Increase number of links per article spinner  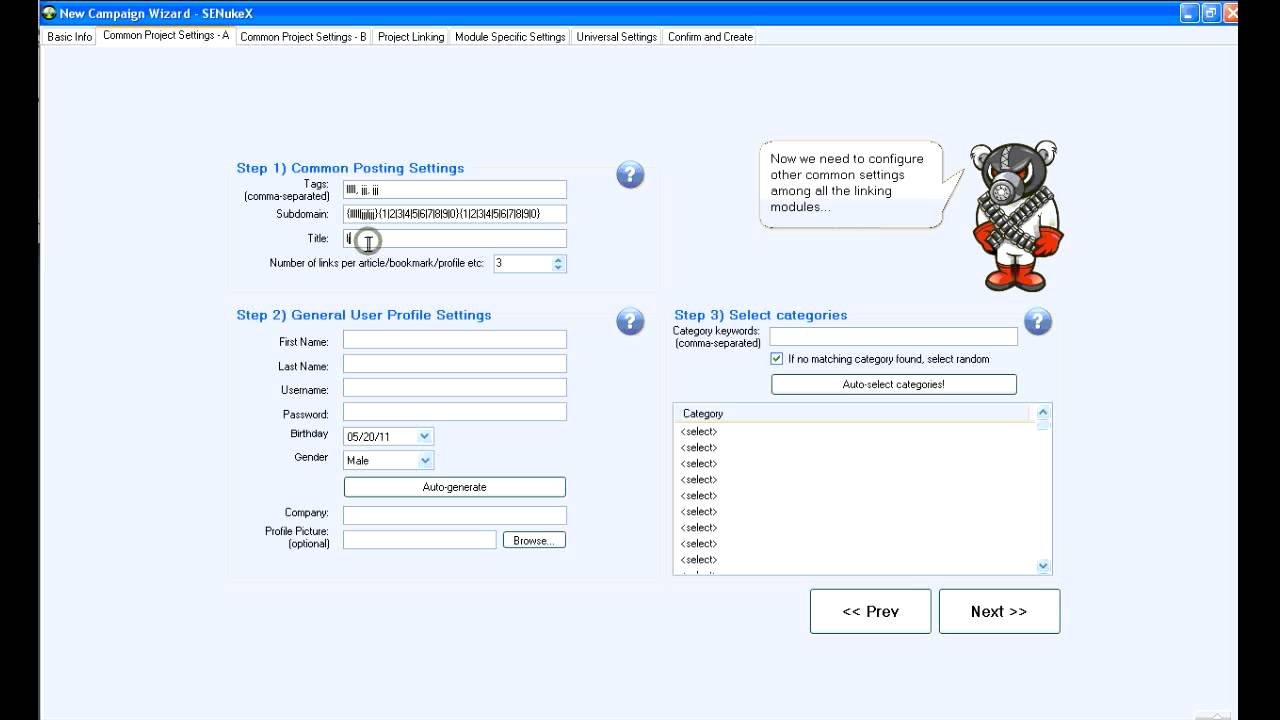click(559, 259)
